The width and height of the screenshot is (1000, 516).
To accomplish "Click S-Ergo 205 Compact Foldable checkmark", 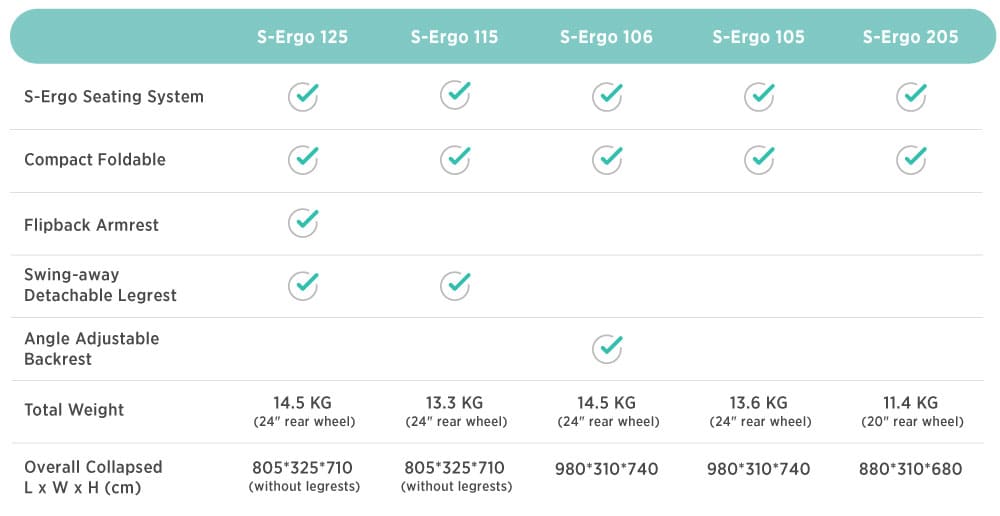I will coord(911,159).
